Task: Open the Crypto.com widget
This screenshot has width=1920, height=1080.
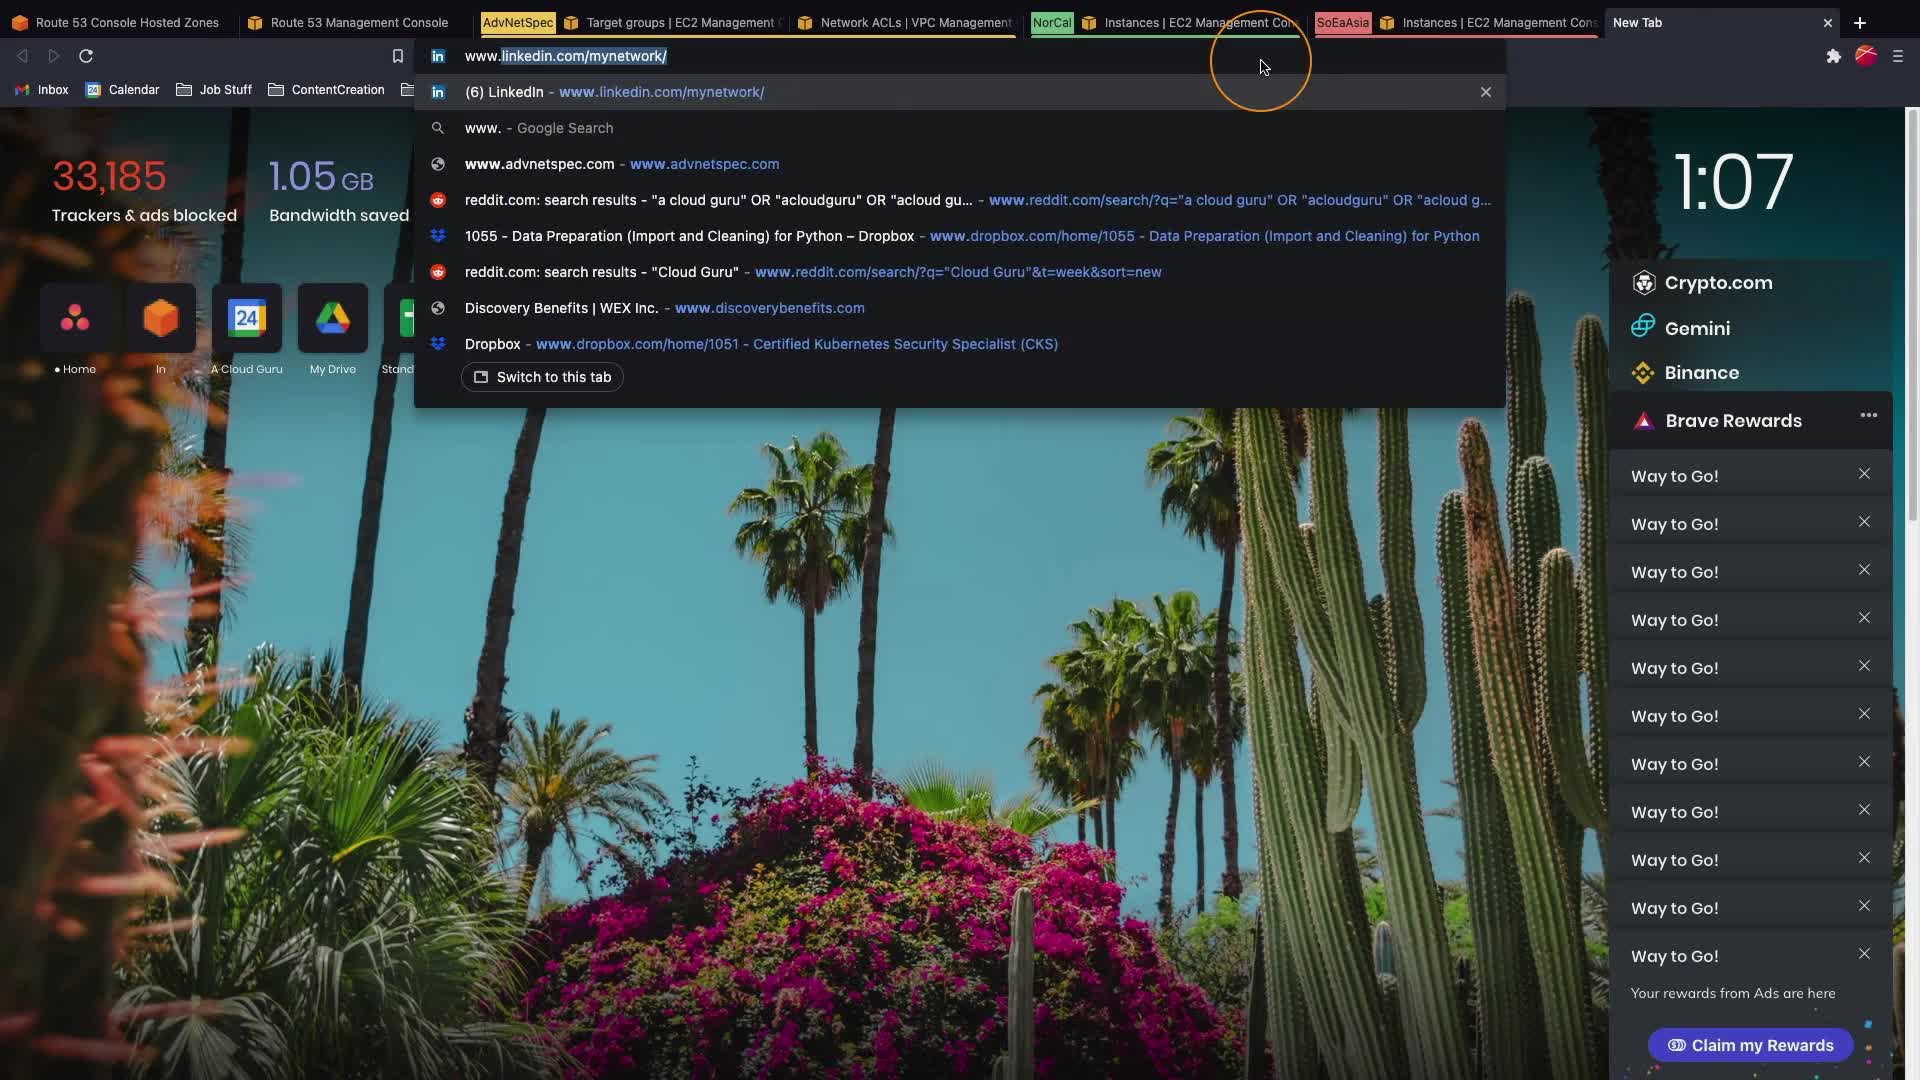Action: [1717, 283]
